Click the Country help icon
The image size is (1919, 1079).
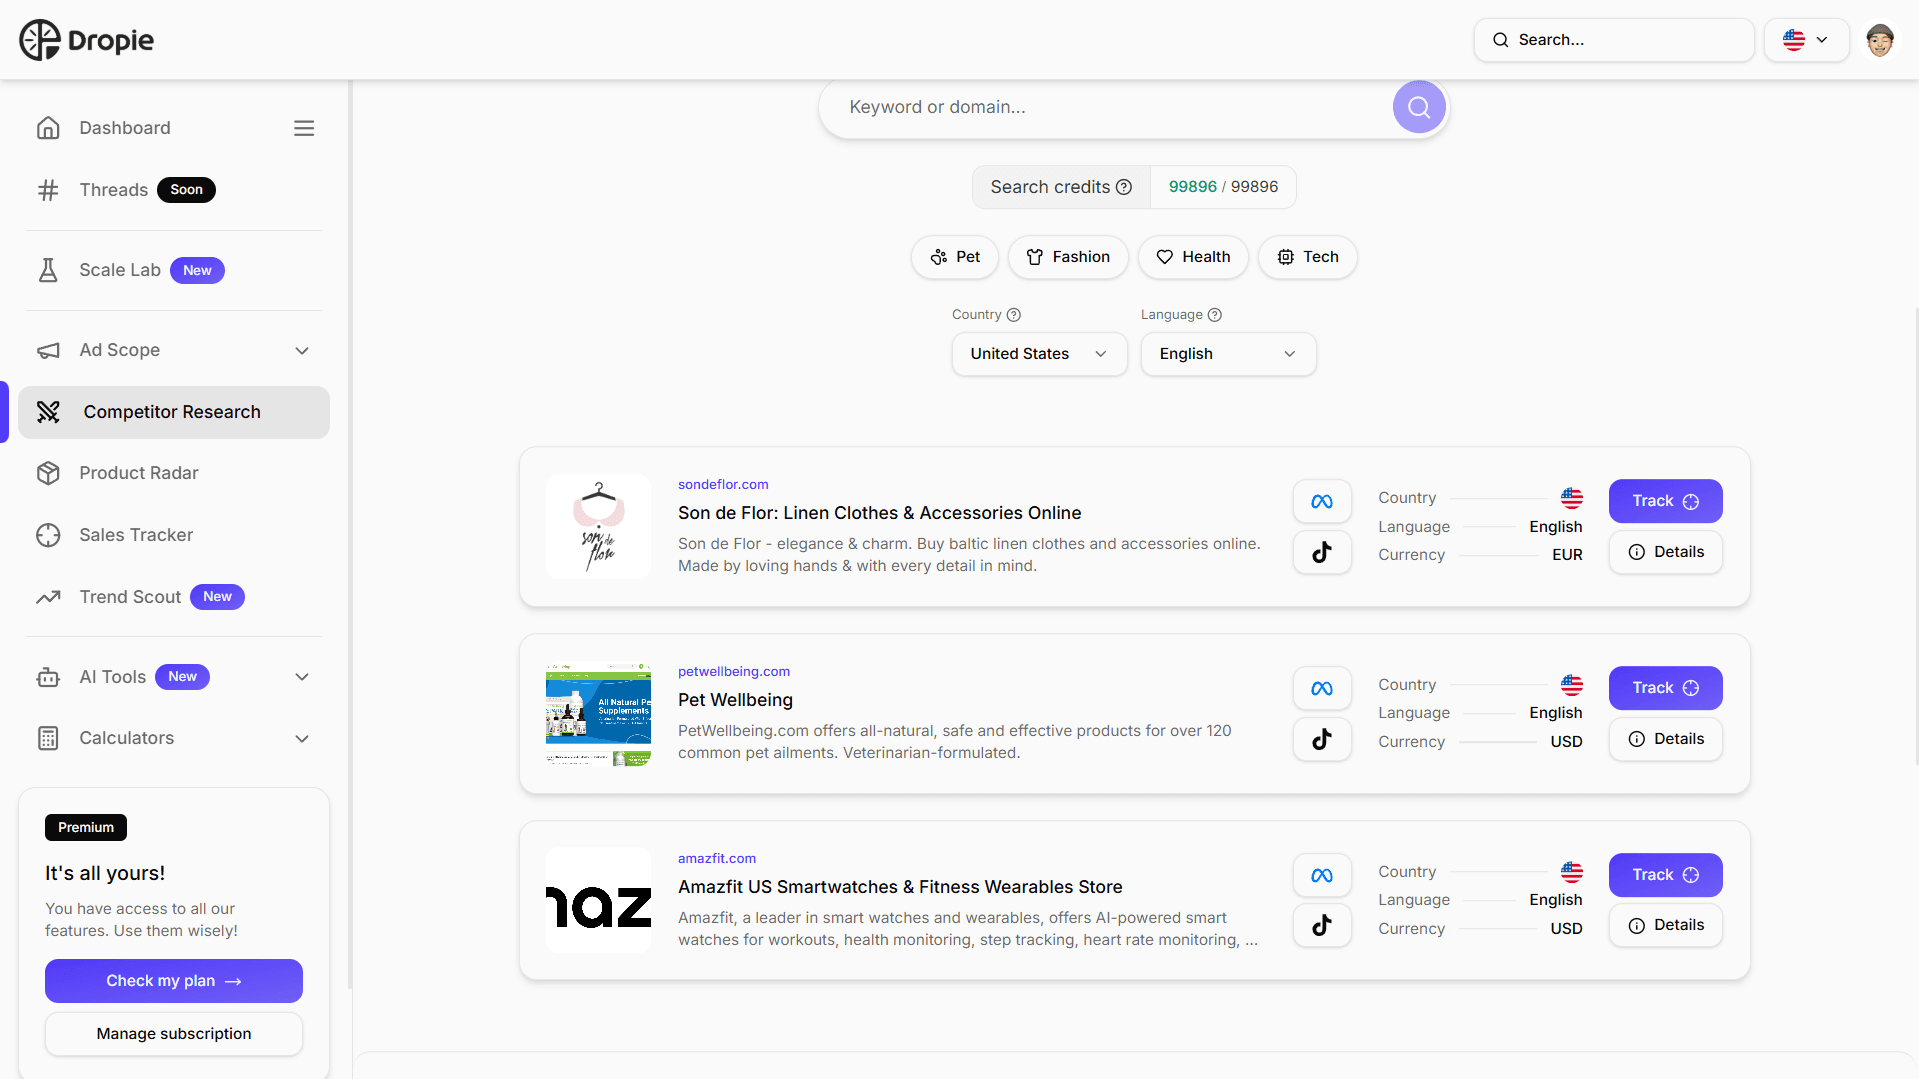pos(1013,315)
